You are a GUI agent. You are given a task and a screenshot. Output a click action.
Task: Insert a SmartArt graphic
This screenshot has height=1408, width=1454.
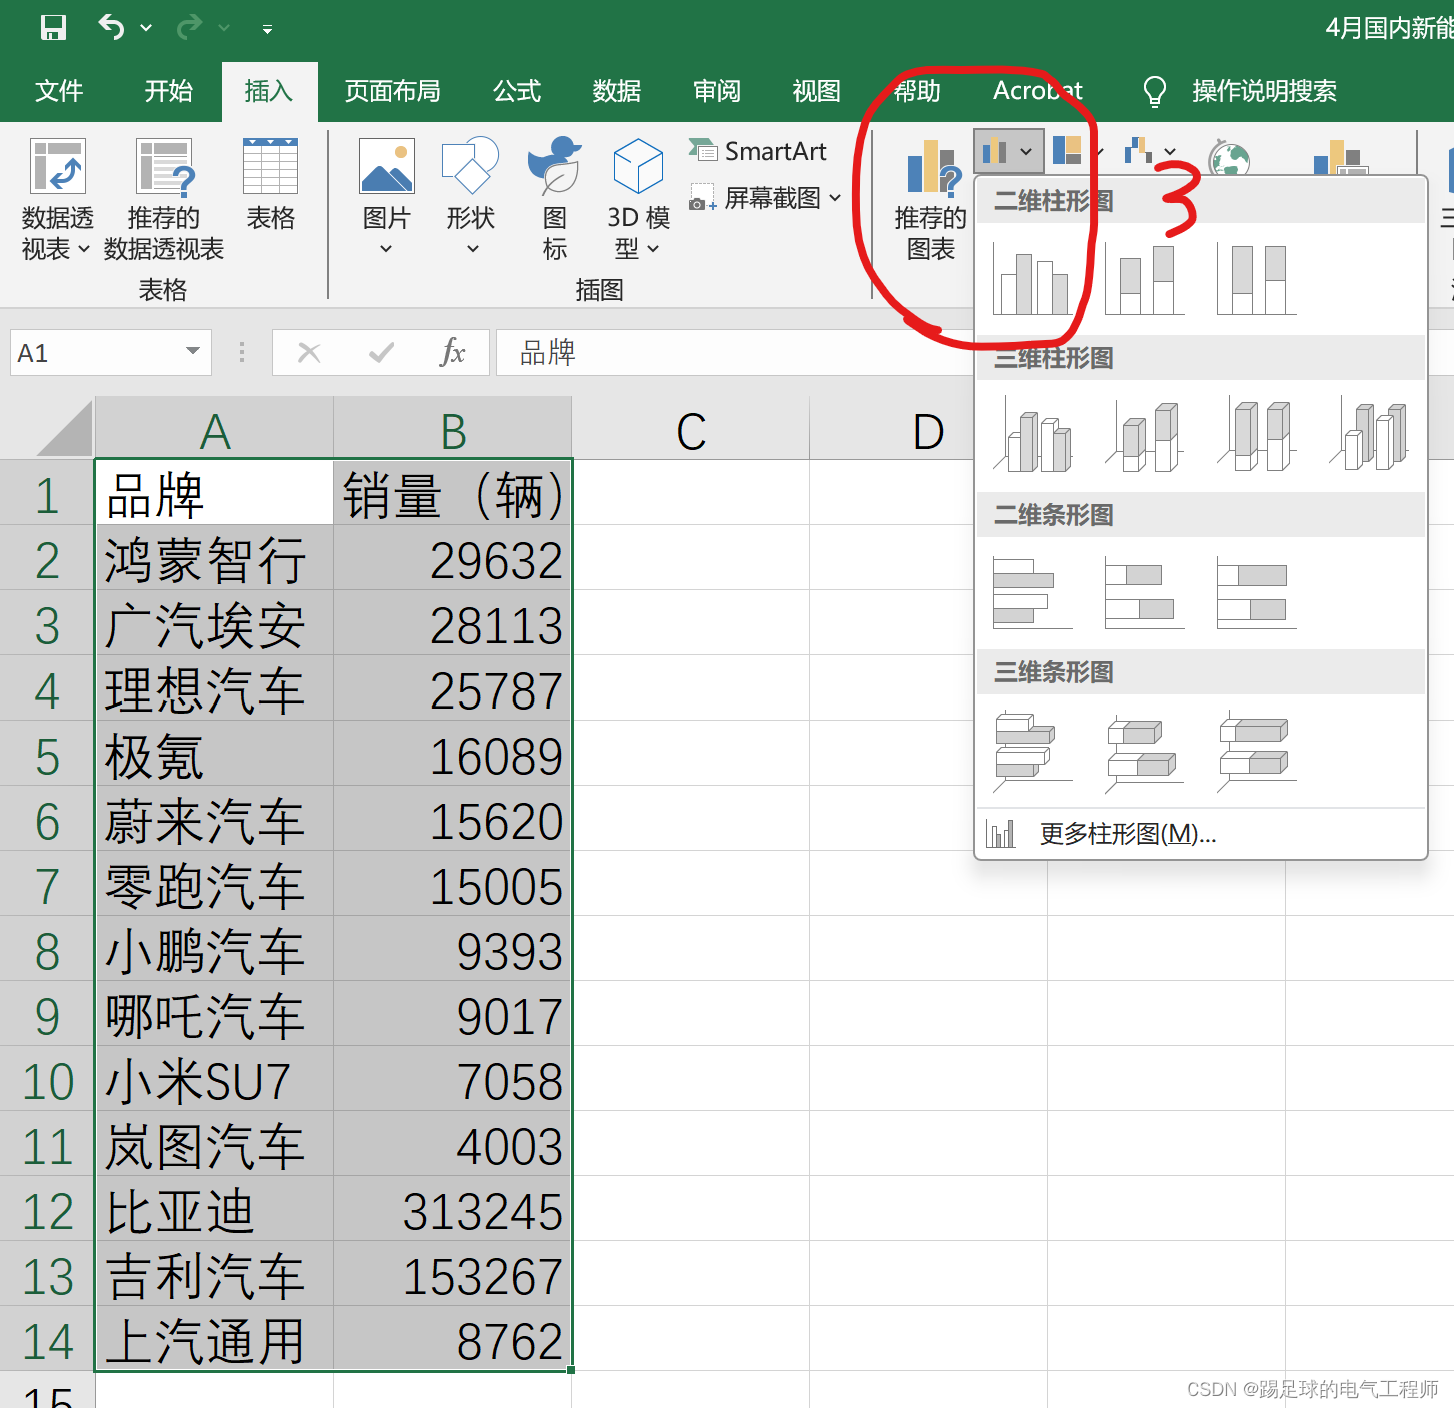click(758, 151)
